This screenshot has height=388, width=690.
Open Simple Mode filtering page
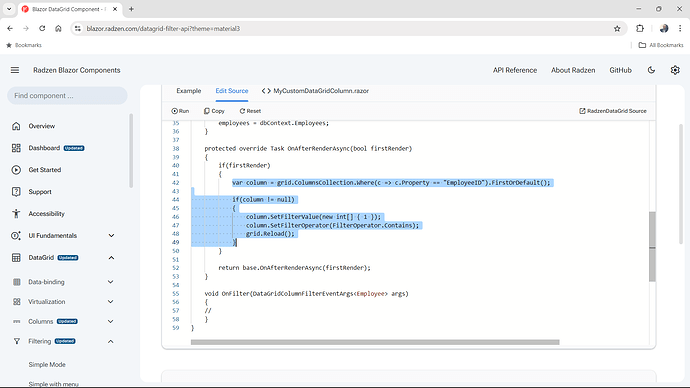pyautogui.click(x=47, y=365)
